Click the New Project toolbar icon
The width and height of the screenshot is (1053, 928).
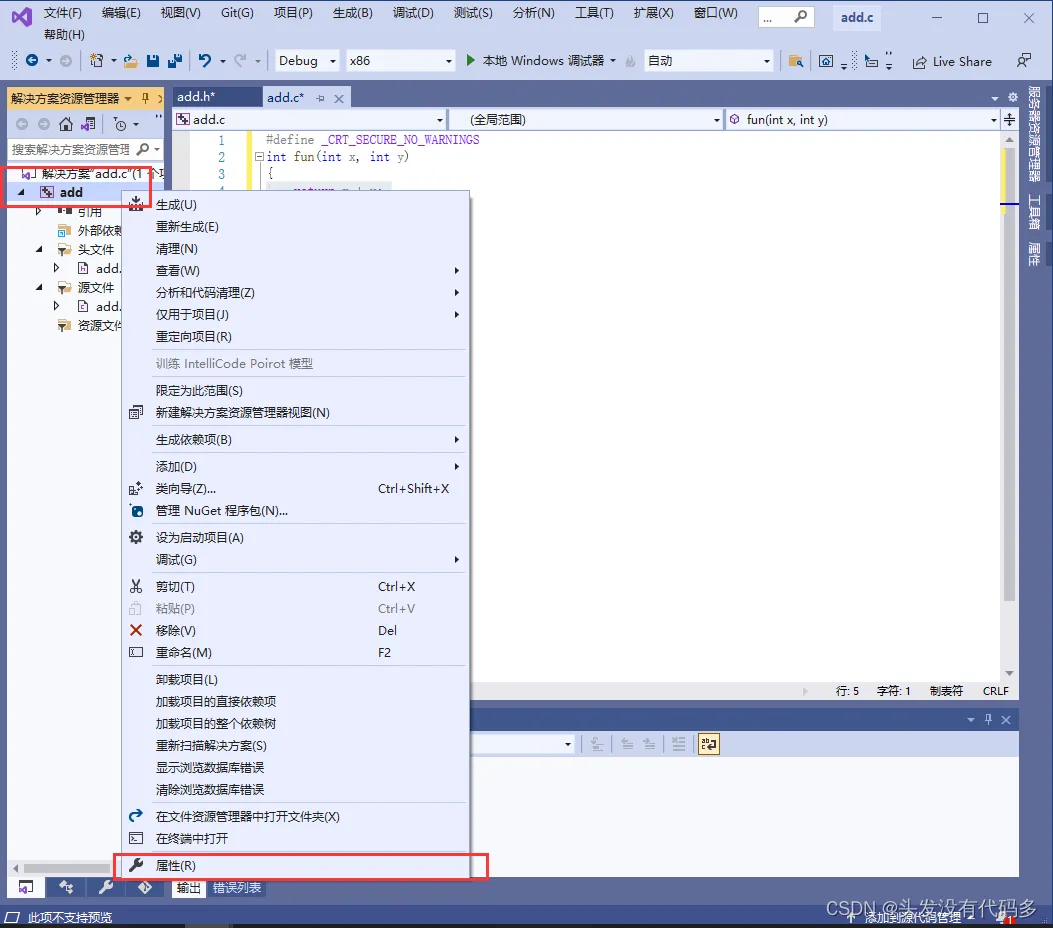[97, 61]
